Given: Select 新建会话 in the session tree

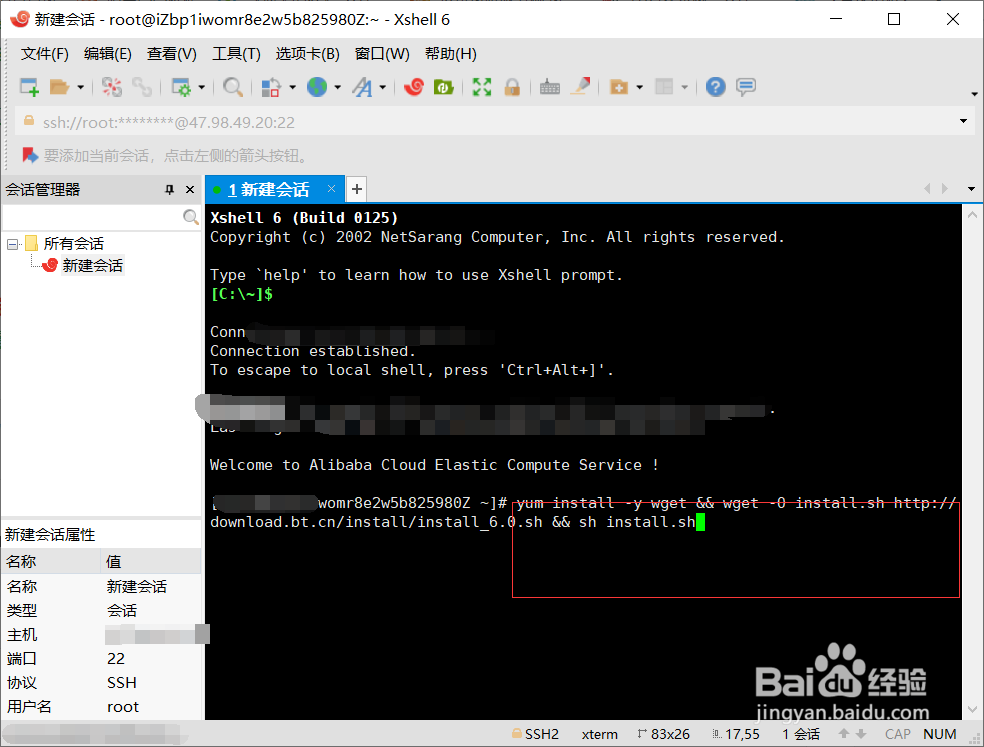Looking at the screenshot, I should point(92,266).
